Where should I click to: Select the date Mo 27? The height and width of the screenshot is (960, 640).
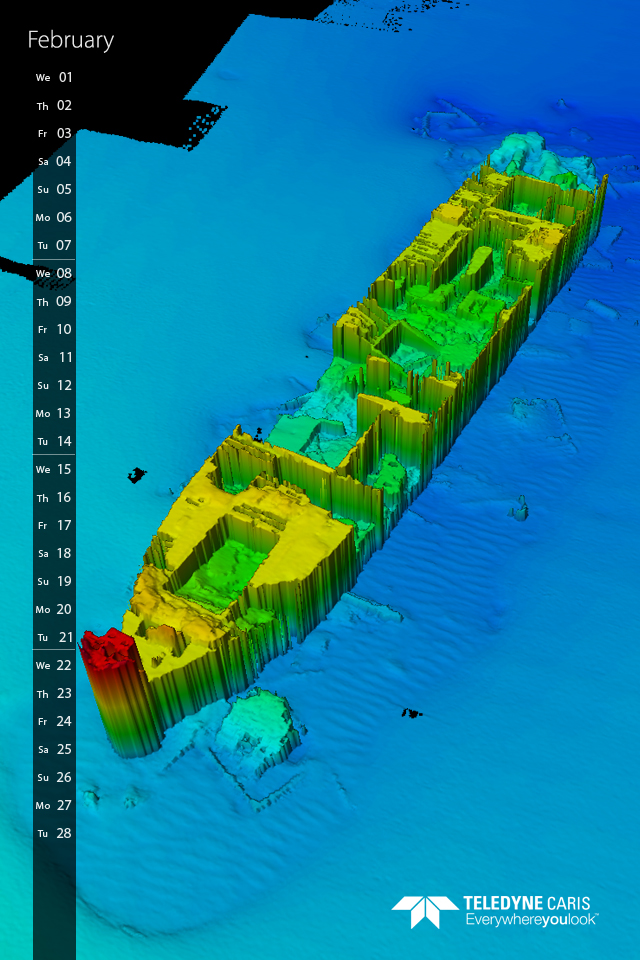pos(54,805)
